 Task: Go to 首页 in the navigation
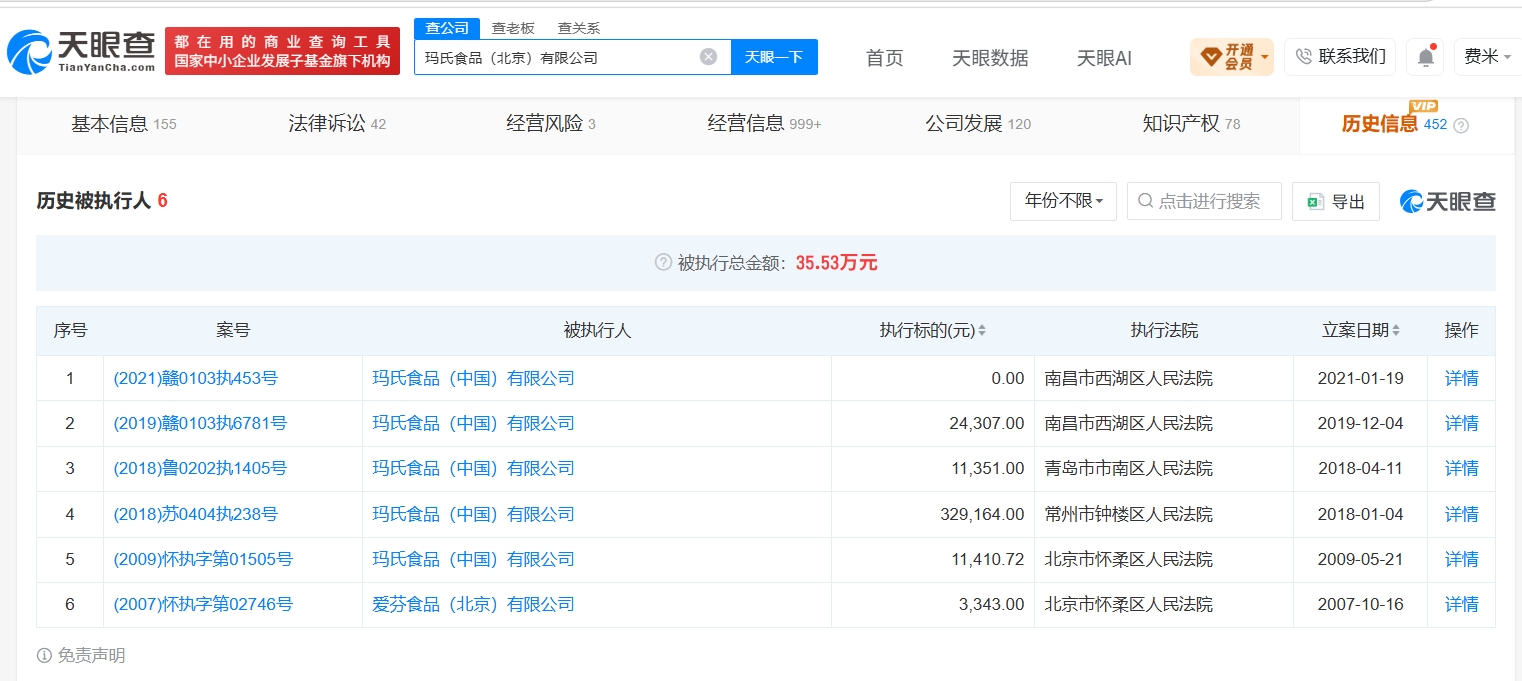pyautogui.click(x=884, y=58)
